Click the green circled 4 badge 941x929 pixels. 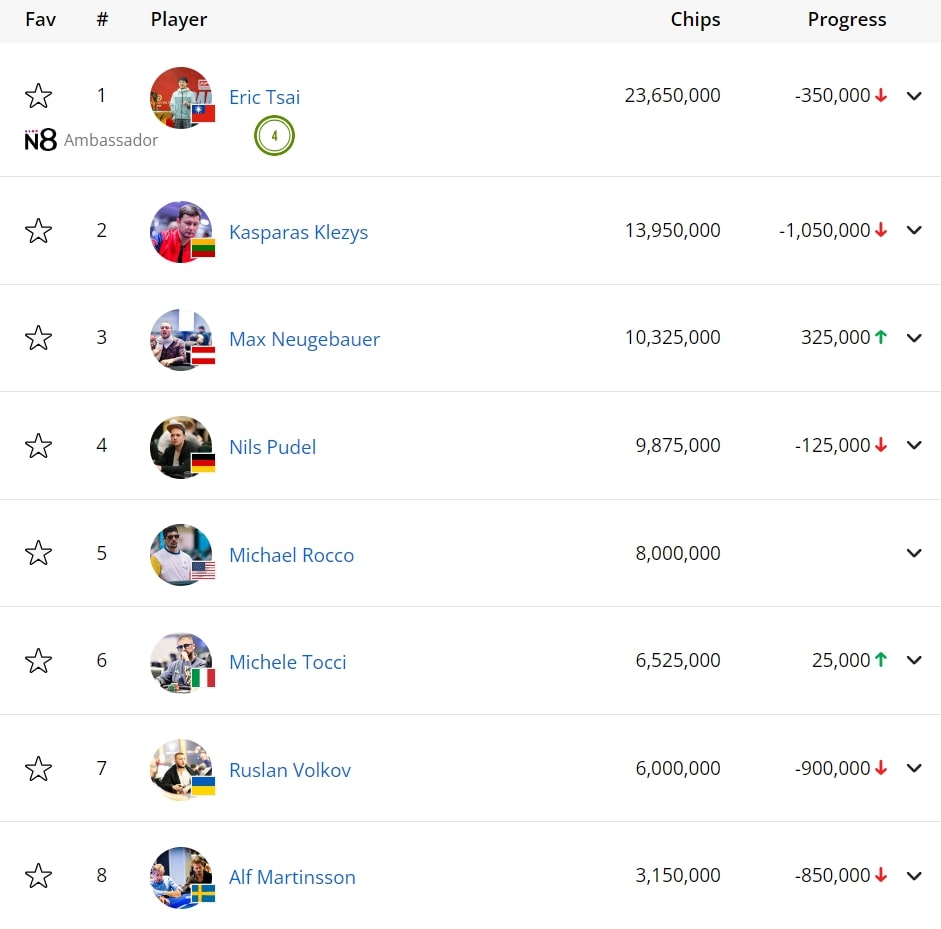[274, 136]
